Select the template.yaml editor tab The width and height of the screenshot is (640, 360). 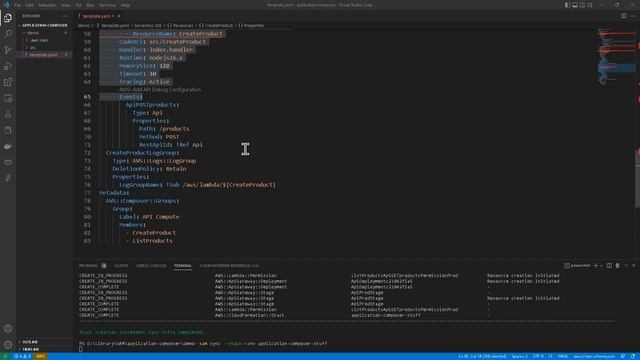[x=97, y=16]
